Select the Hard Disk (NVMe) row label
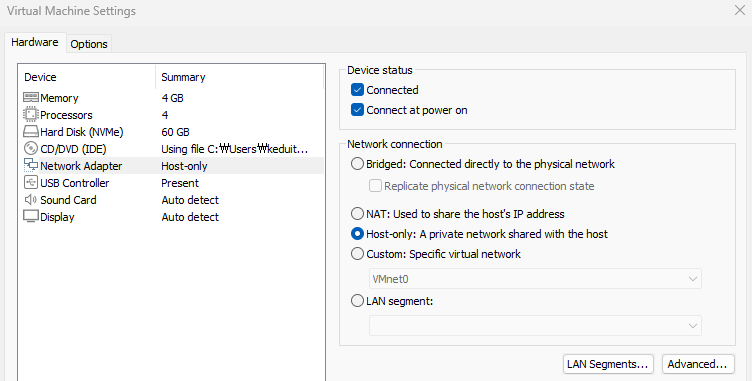The width and height of the screenshot is (752, 381). pyautogui.click(x=82, y=132)
